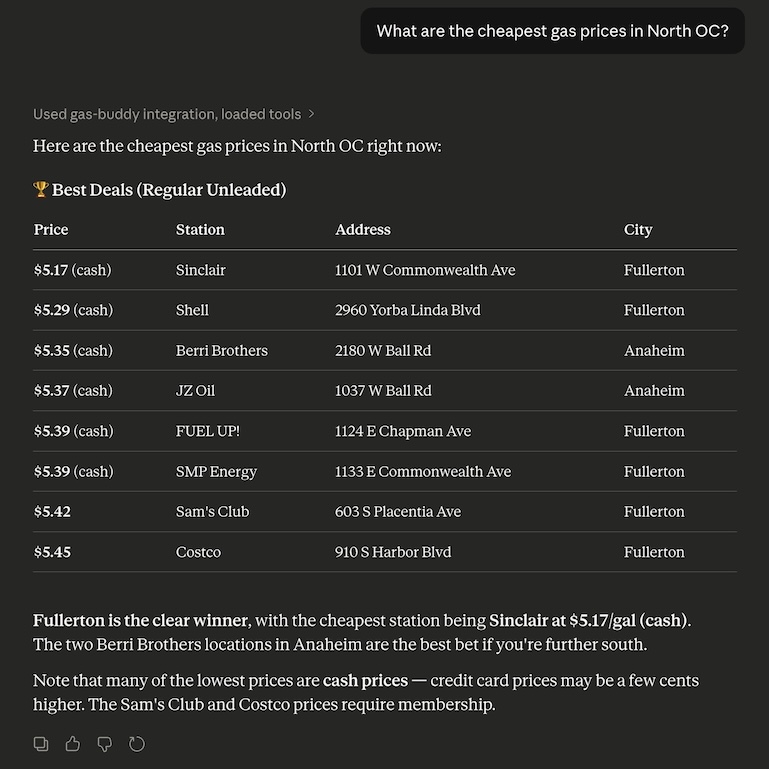
Task: Expand the chevron after loaded tools
Action: tap(311, 114)
